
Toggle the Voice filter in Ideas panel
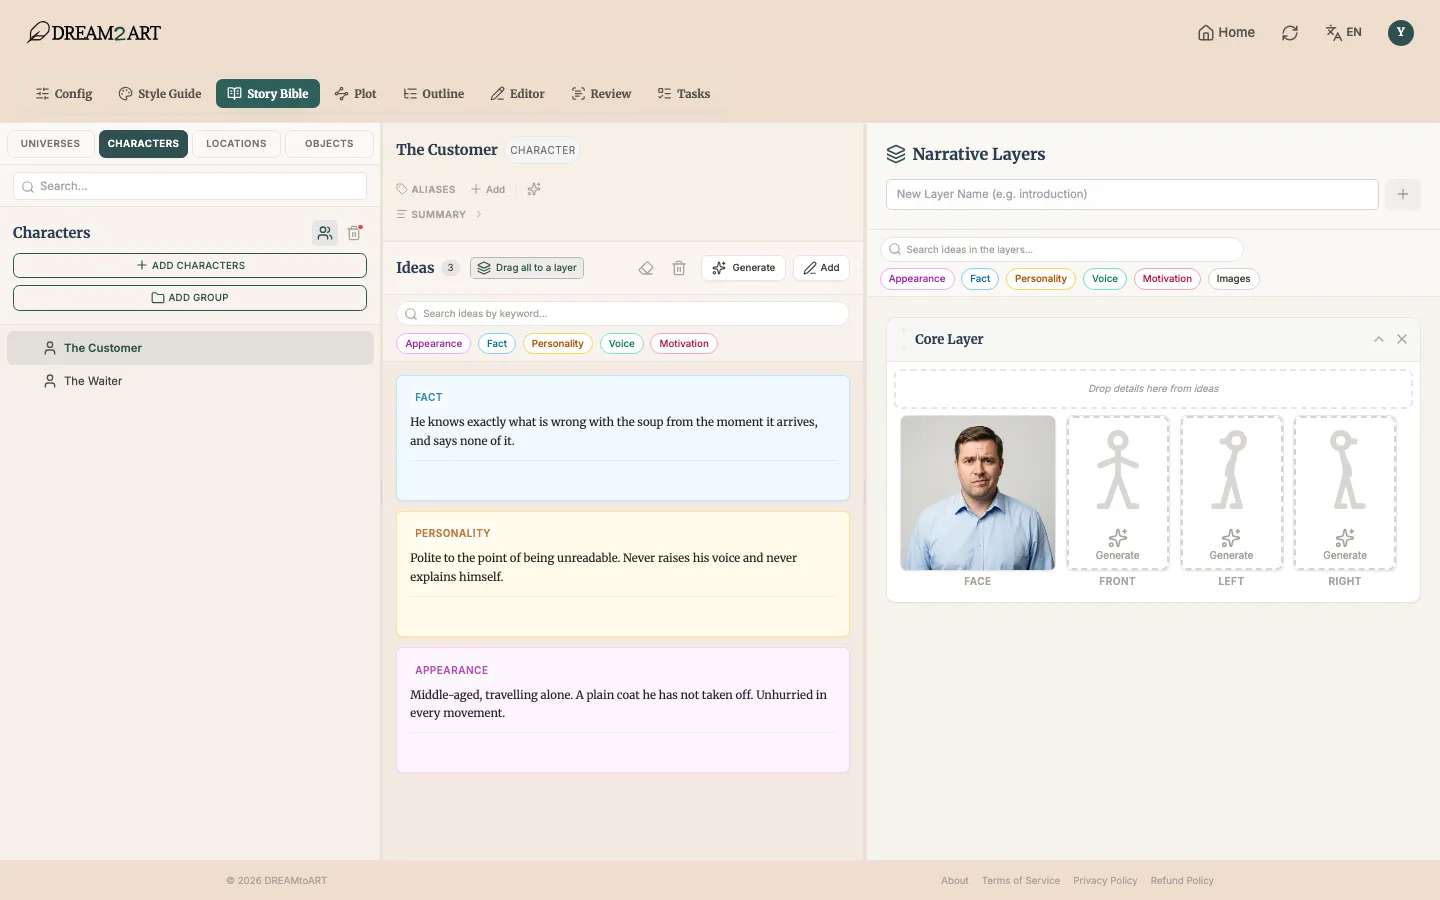[622, 344]
